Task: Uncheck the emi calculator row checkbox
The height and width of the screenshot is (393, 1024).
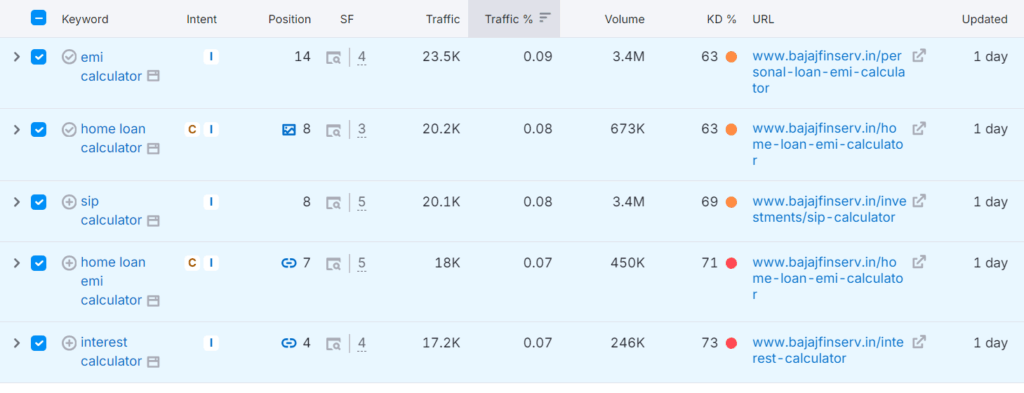Action: (x=39, y=57)
